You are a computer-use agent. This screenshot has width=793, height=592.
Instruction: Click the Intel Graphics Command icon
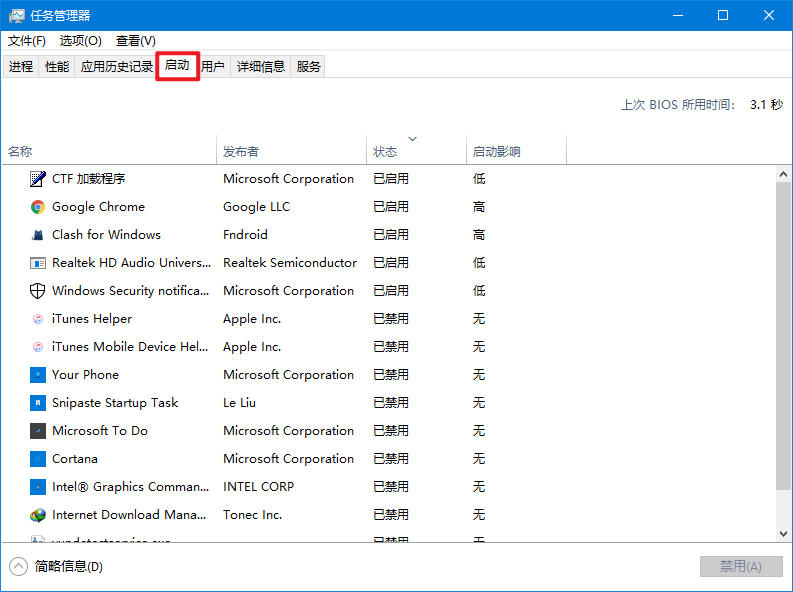(x=38, y=487)
